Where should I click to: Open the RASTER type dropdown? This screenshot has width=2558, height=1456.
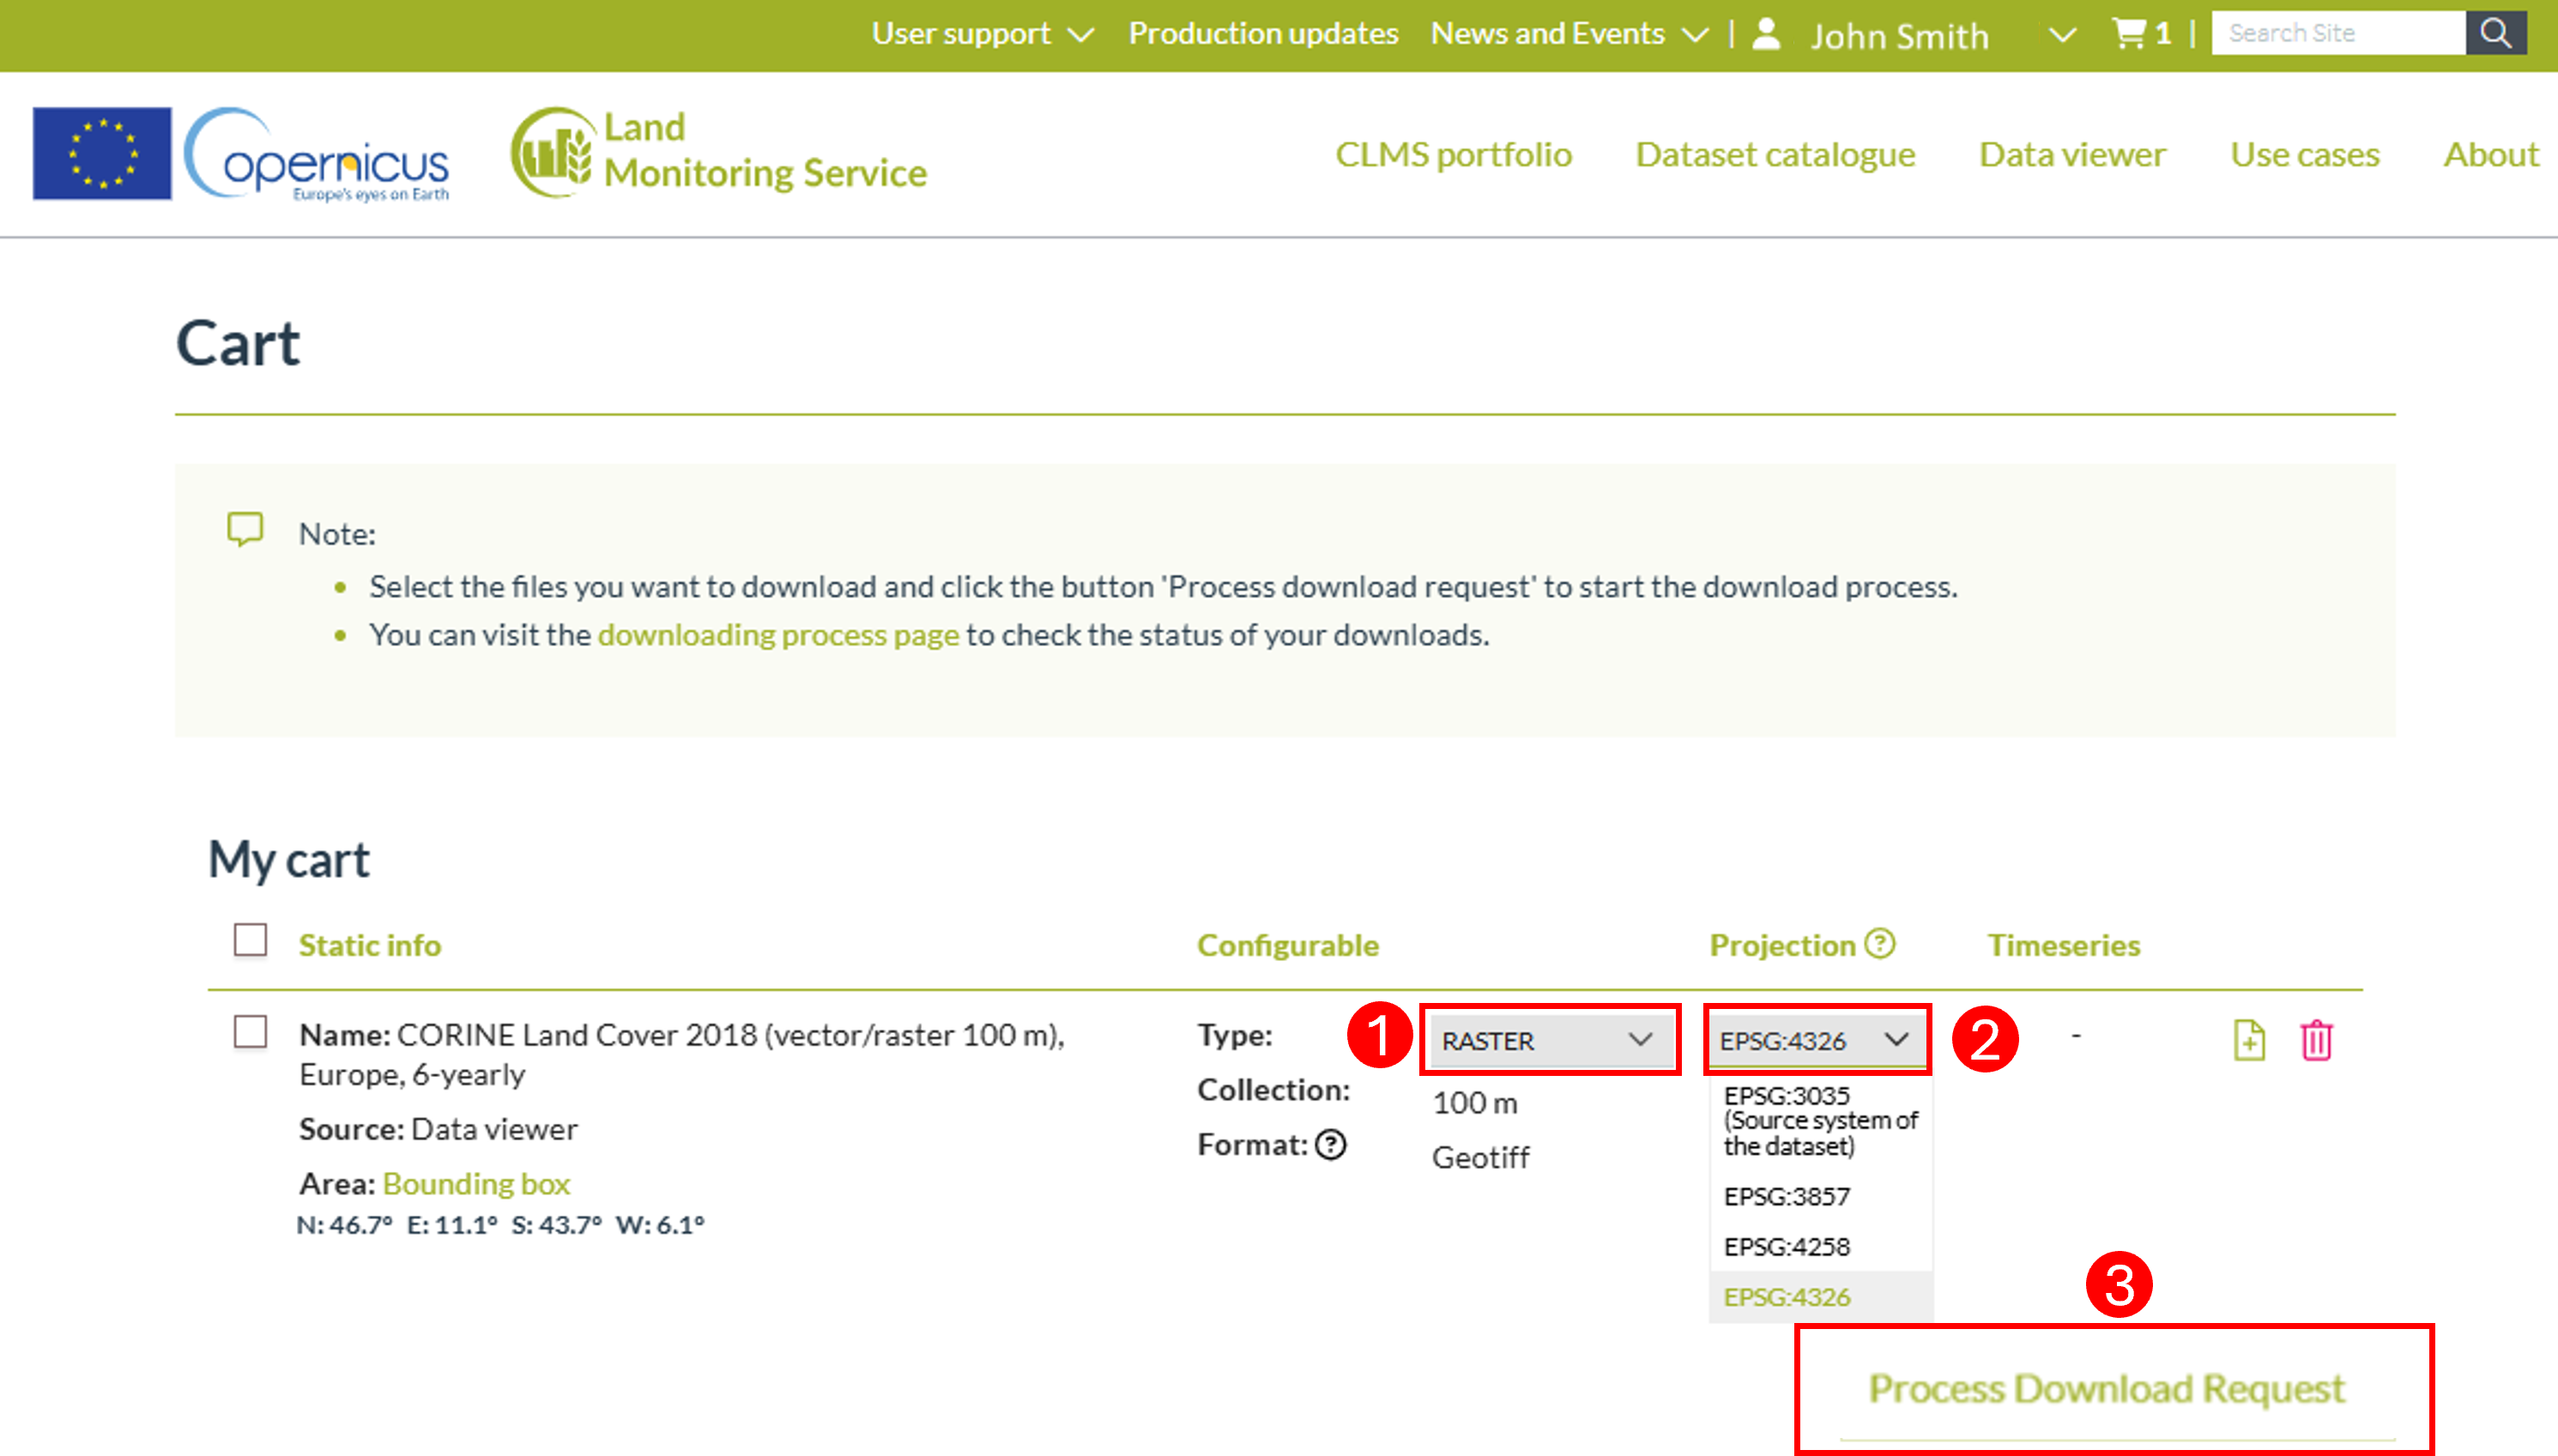[x=1549, y=1040]
